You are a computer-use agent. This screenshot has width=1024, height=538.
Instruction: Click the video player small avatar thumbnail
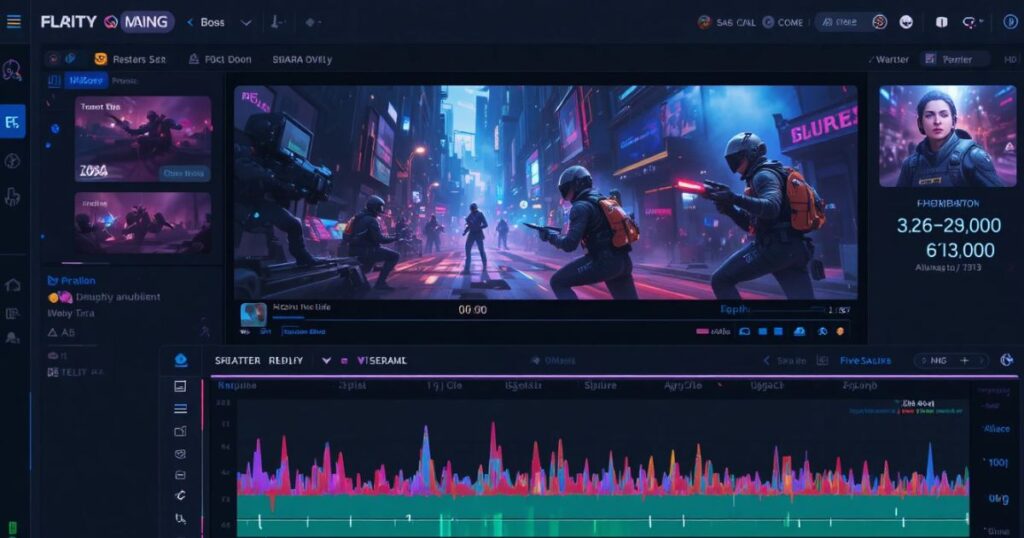tap(253, 314)
